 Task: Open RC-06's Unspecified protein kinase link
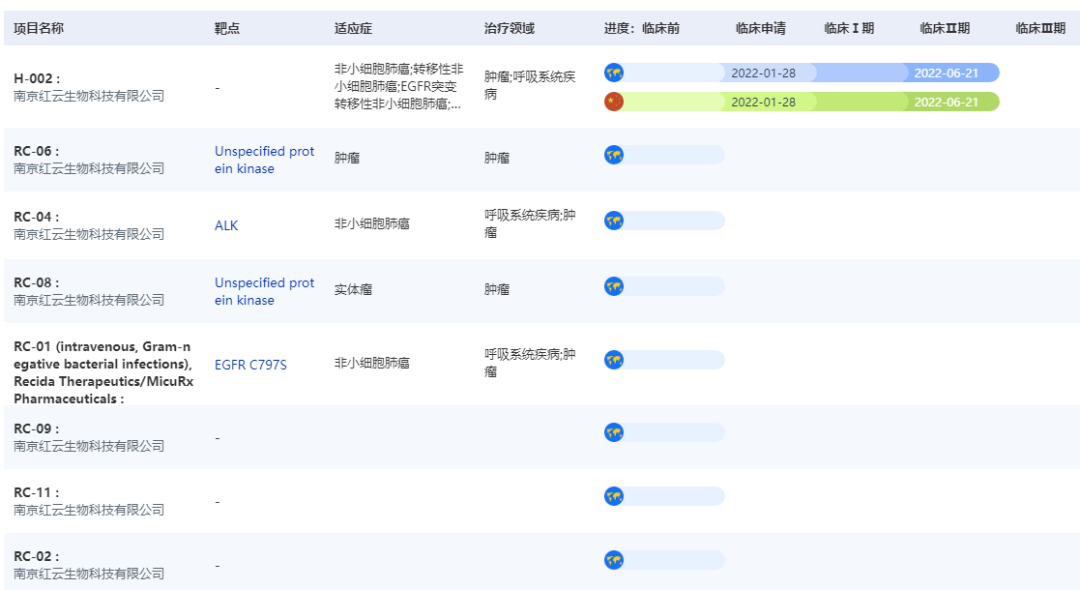[x=264, y=160]
